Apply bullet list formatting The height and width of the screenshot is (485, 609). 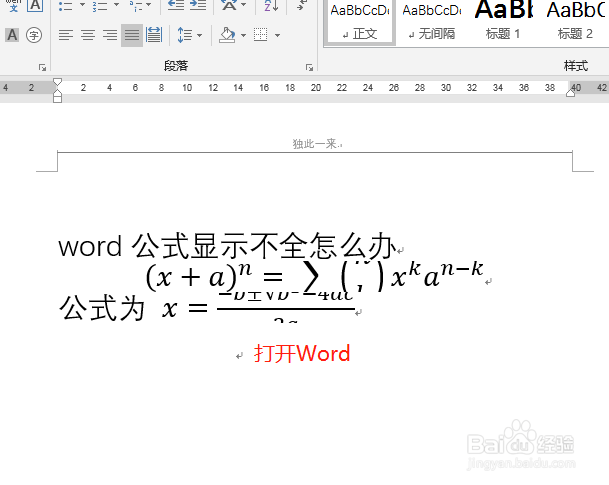(x=65, y=6)
